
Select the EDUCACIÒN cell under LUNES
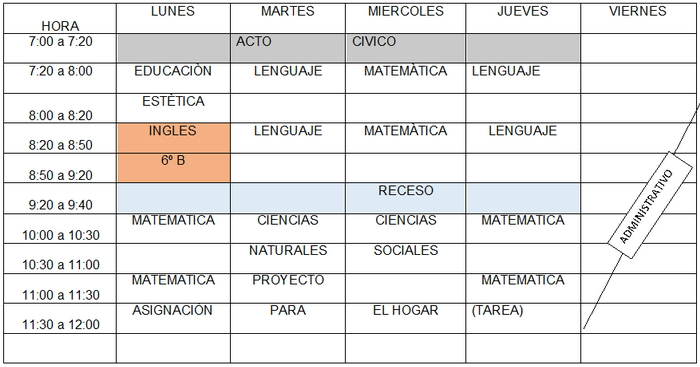point(174,78)
